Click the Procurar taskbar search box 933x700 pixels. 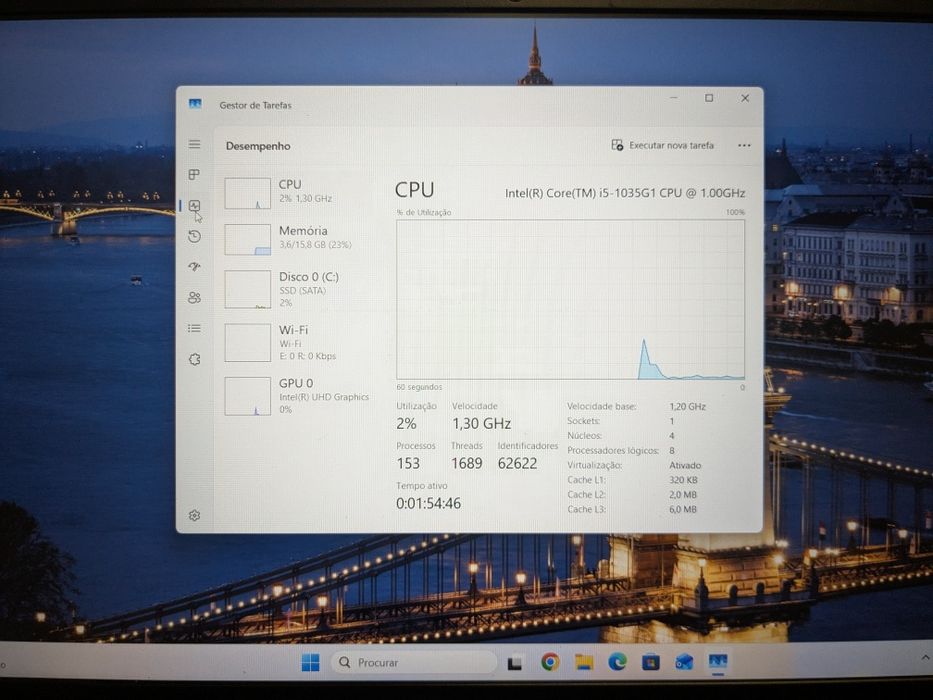point(414,662)
